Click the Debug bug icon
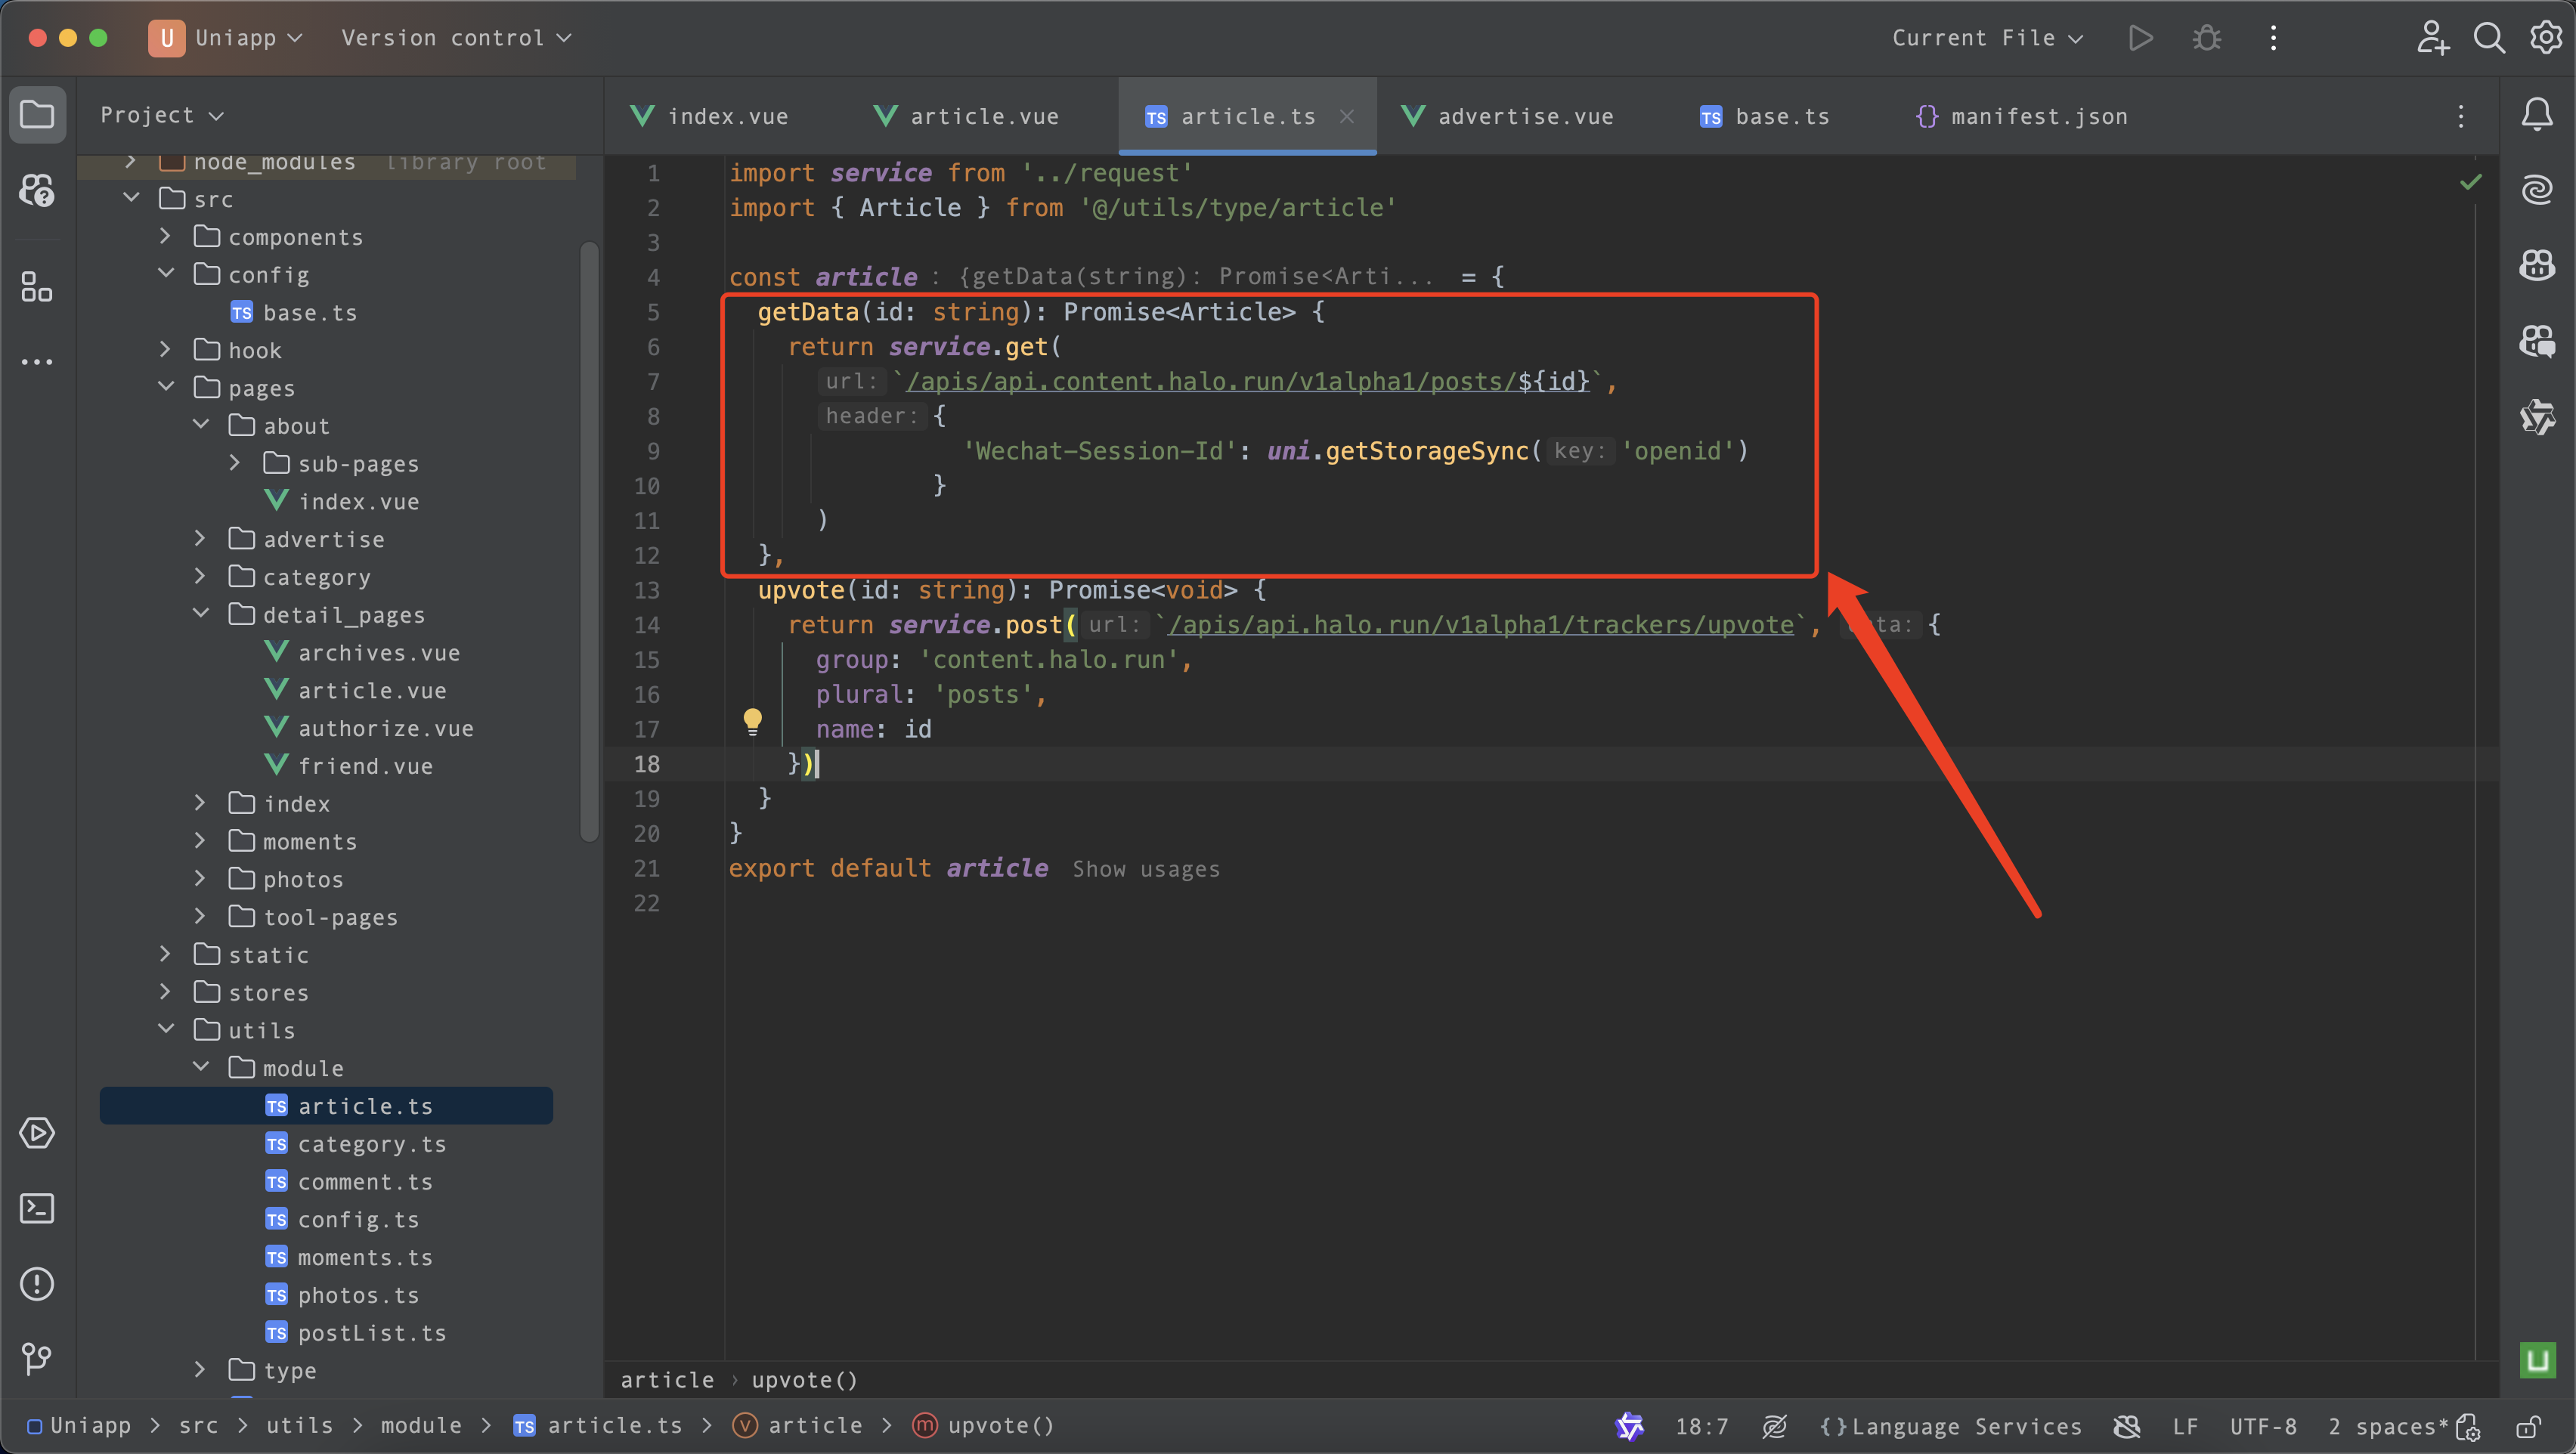The height and width of the screenshot is (1454, 2576). 2207,38
